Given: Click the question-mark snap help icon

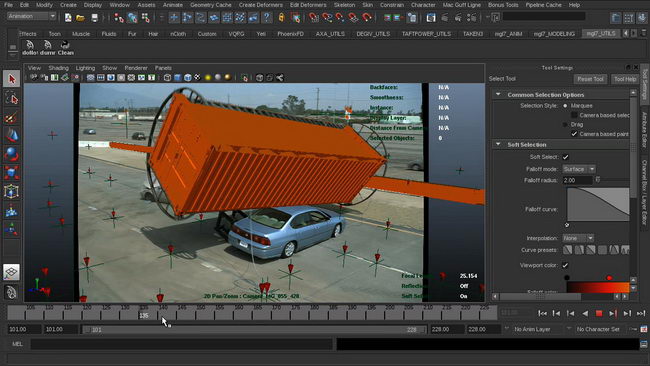Looking at the screenshot, I should coord(267,17).
